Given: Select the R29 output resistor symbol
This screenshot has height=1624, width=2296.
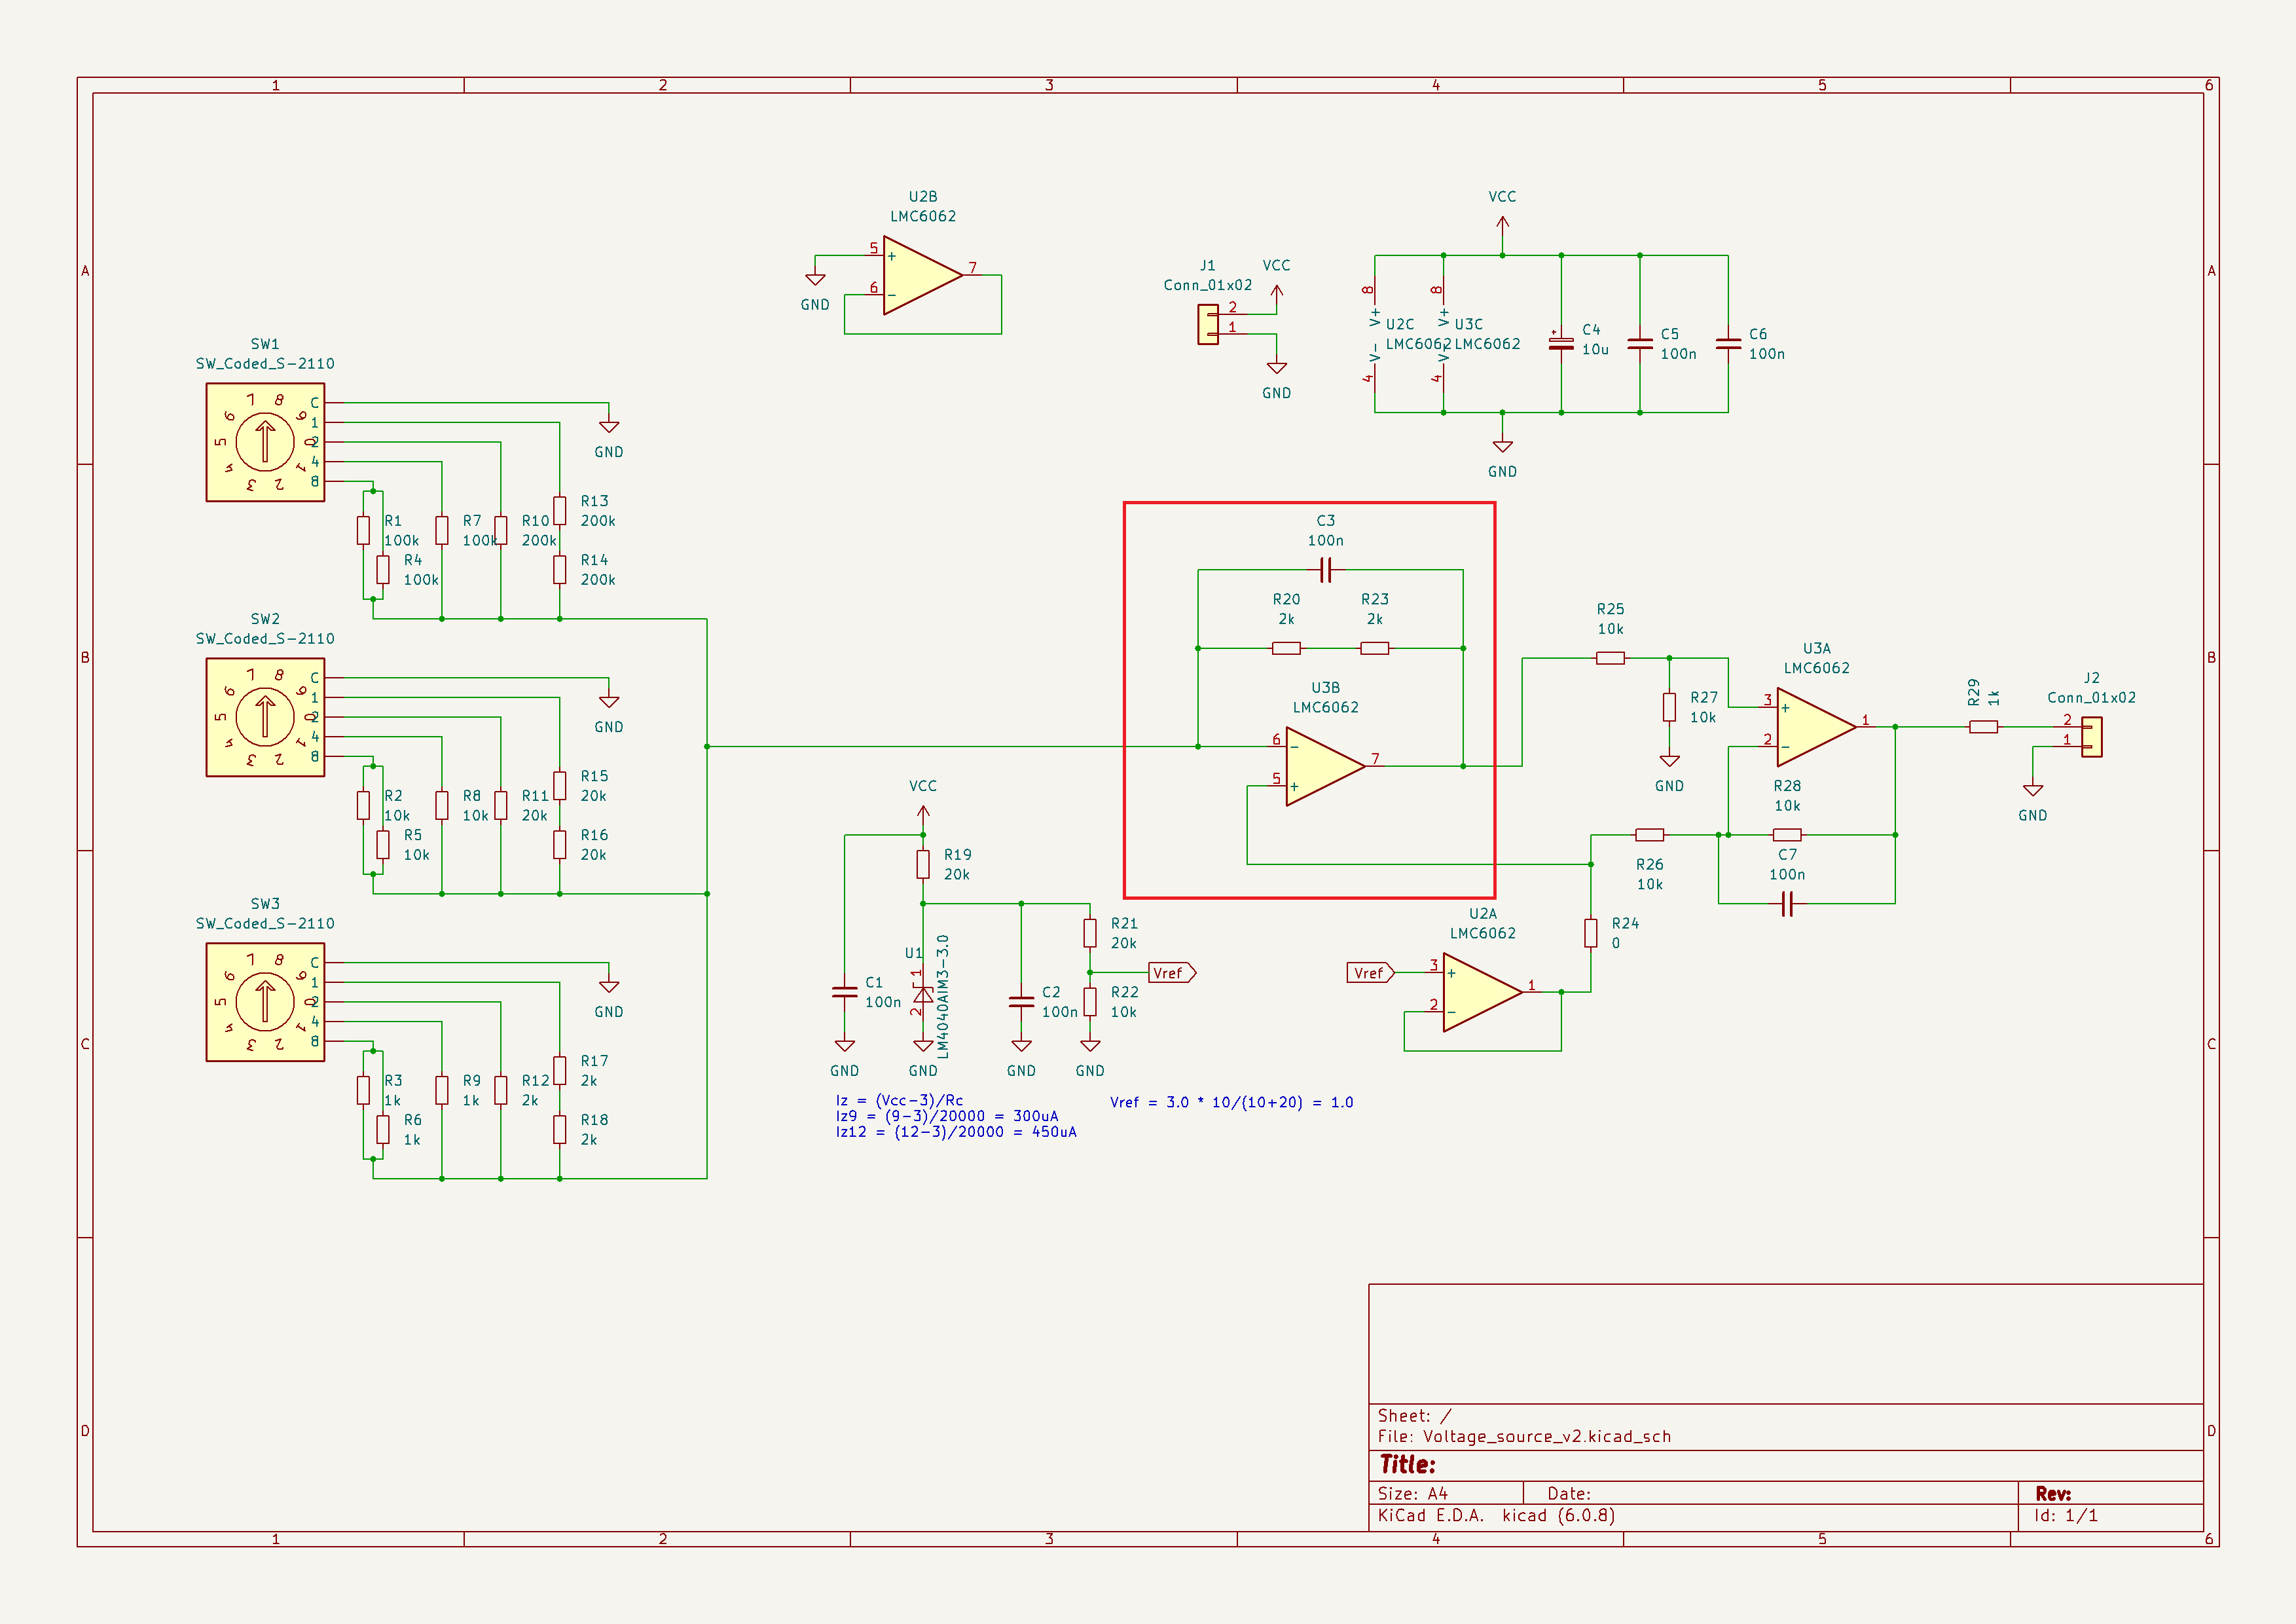Looking at the screenshot, I should click(x=1983, y=727).
